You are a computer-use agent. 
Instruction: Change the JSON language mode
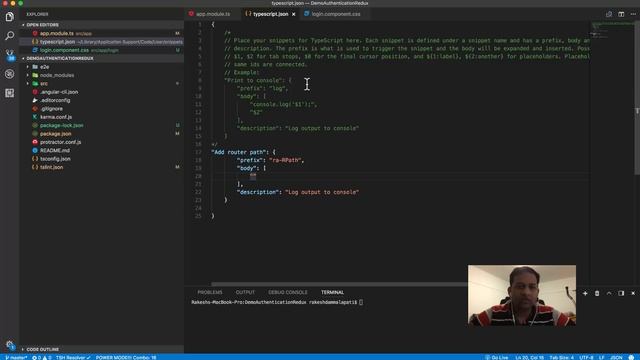tap(616, 357)
